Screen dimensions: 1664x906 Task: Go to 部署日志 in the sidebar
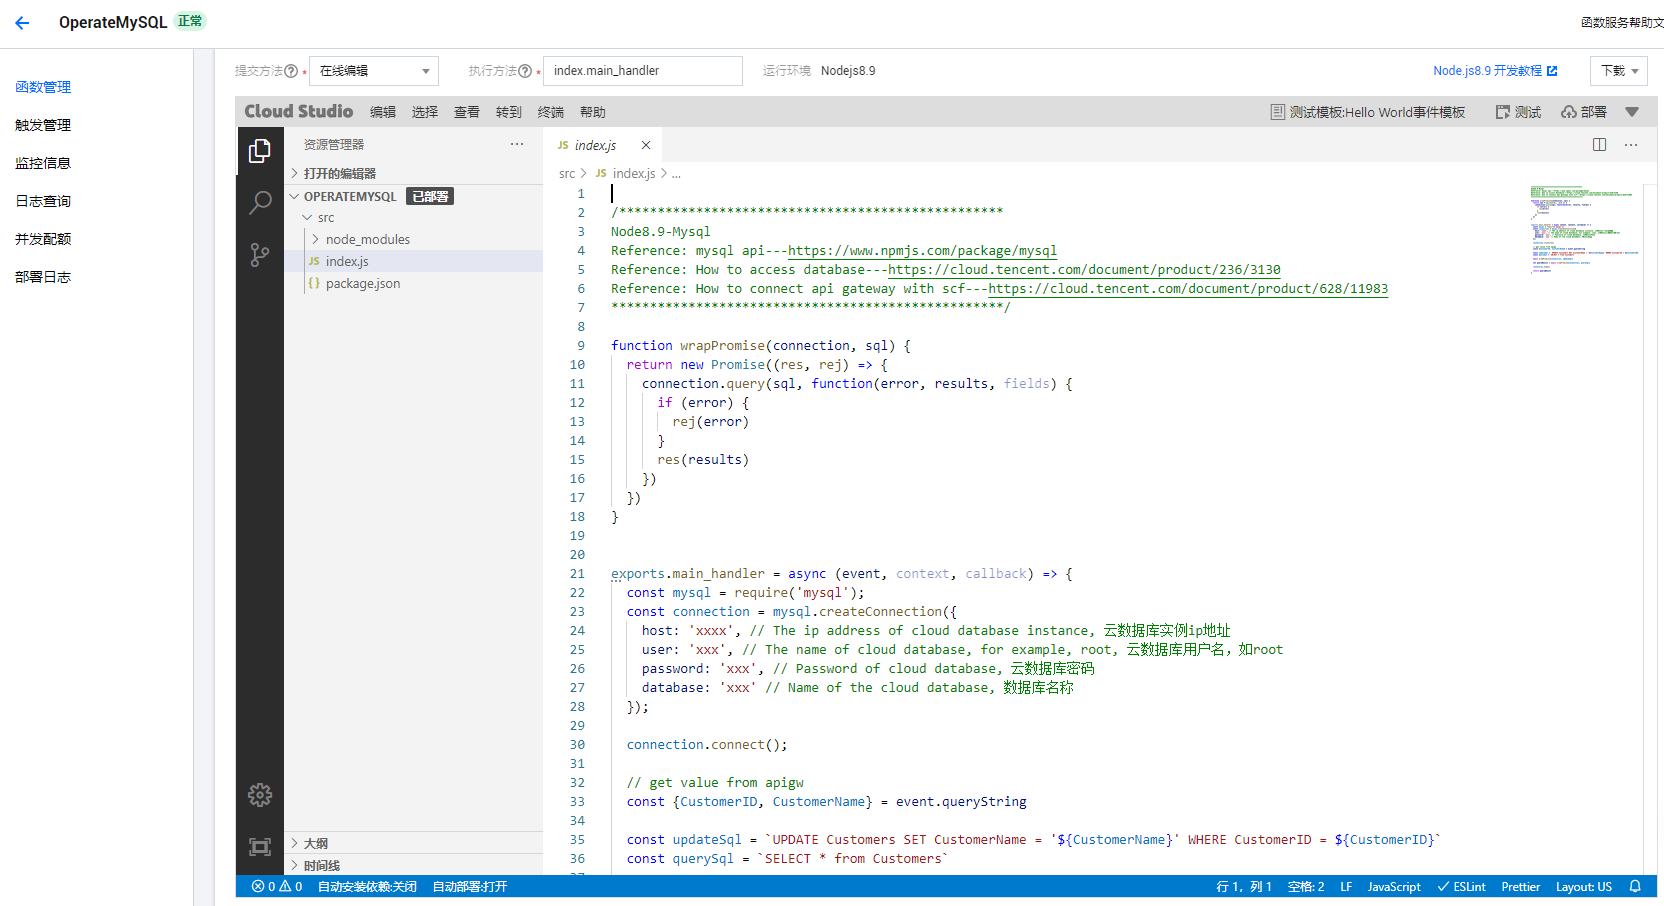coord(43,277)
